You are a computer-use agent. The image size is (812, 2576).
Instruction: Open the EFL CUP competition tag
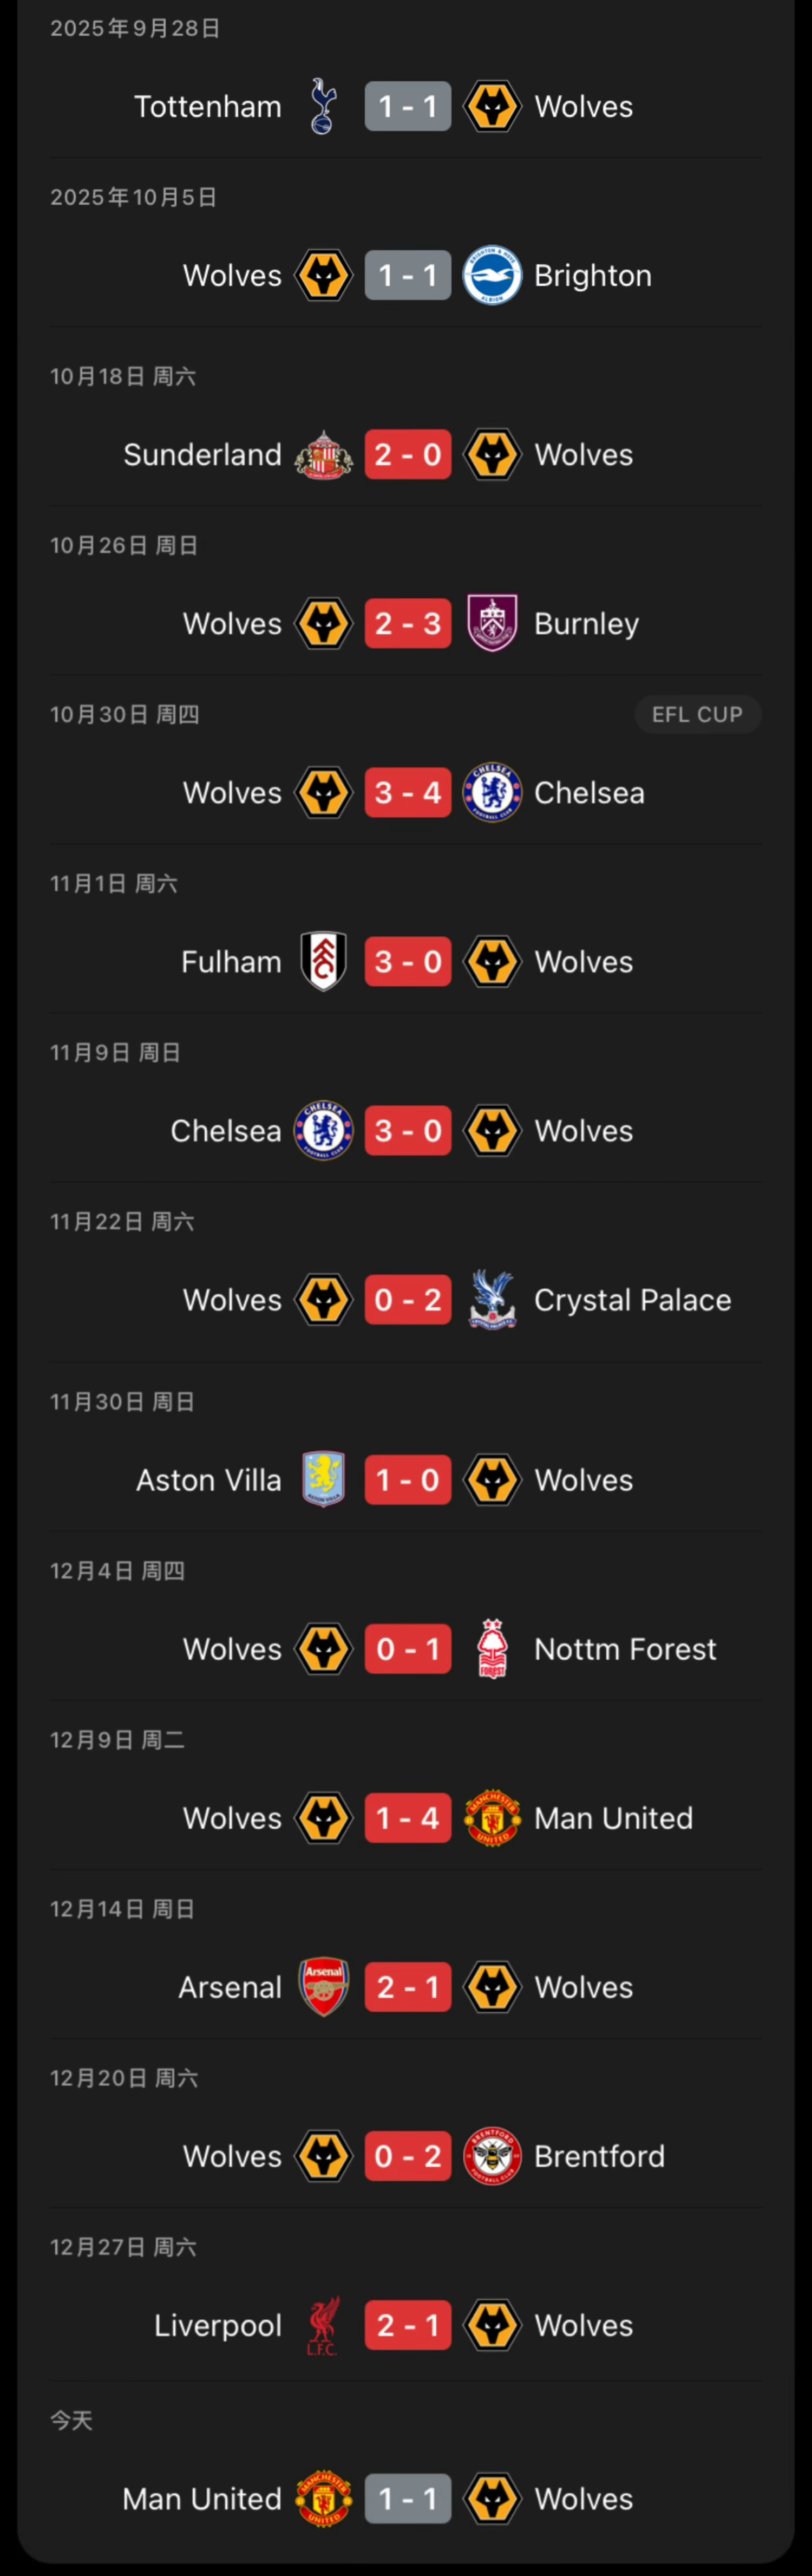(697, 715)
